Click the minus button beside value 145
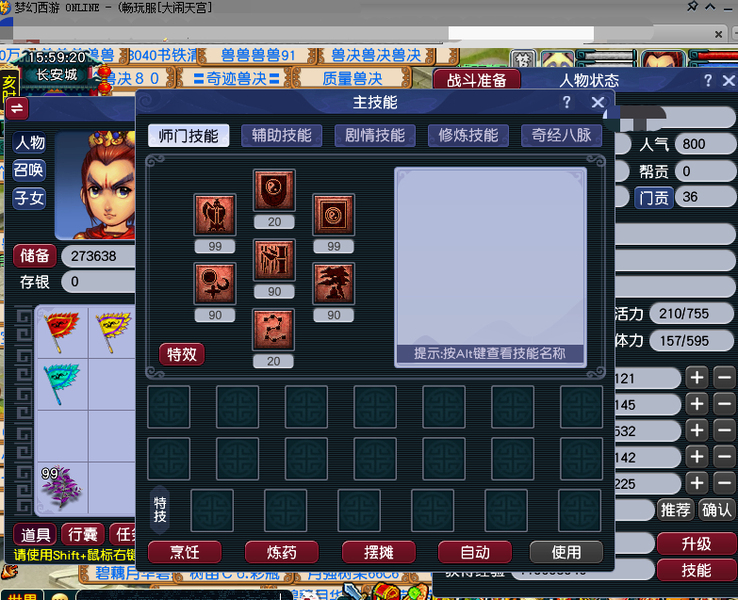 tap(724, 404)
